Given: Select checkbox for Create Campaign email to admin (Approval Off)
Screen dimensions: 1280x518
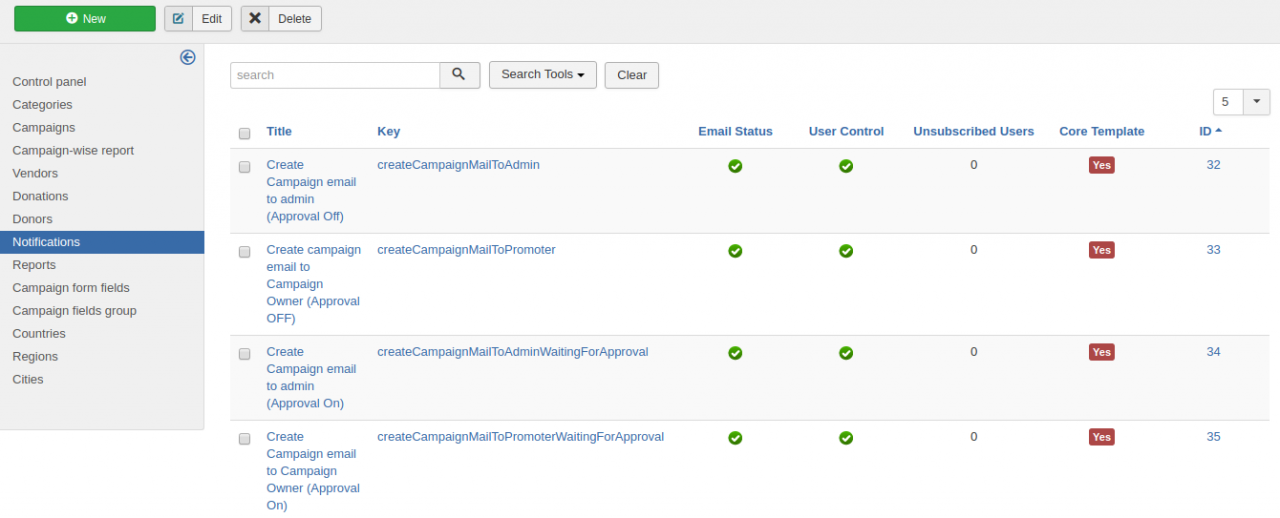Looking at the screenshot, I should click(245, 167).
